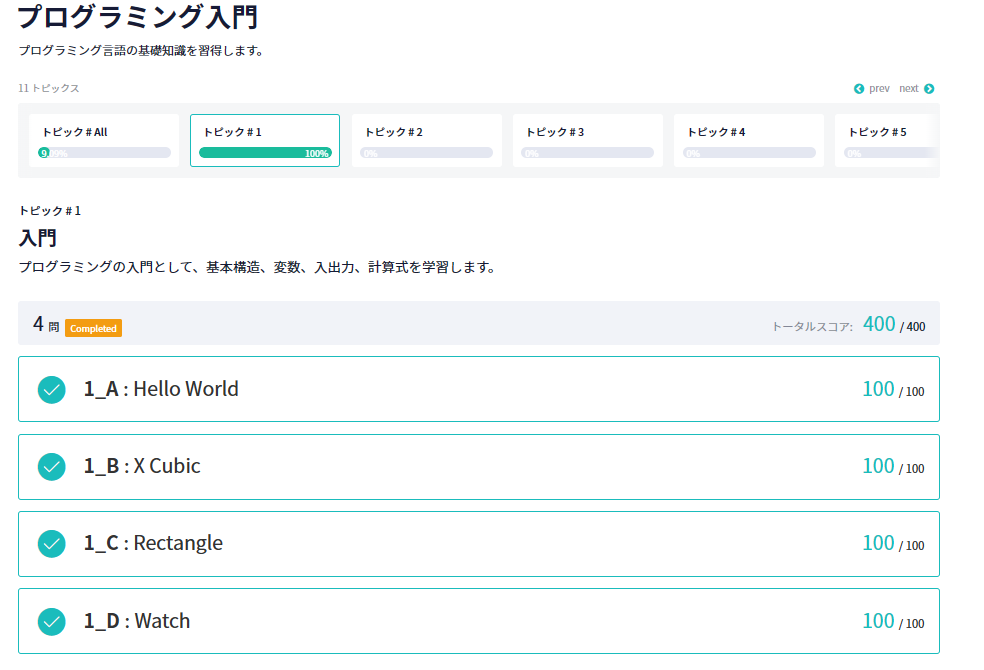Click the completion checkmark beside 1_A Hello World
Screen dimensions: 984x670
[x=51, y=389]
